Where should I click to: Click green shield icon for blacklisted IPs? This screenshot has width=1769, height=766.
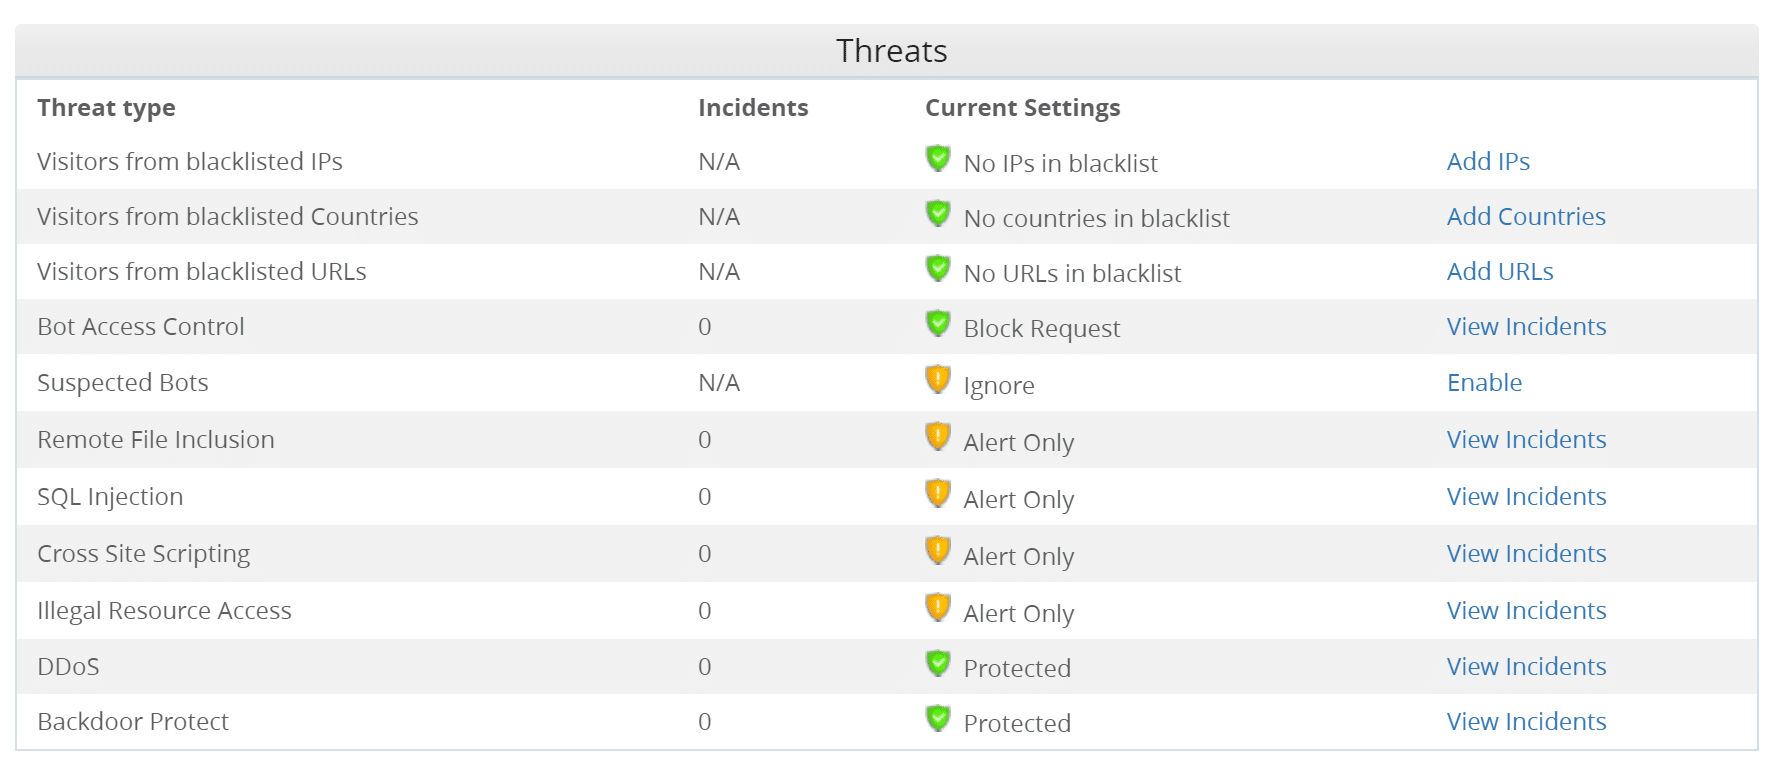(x=938, y=158)
